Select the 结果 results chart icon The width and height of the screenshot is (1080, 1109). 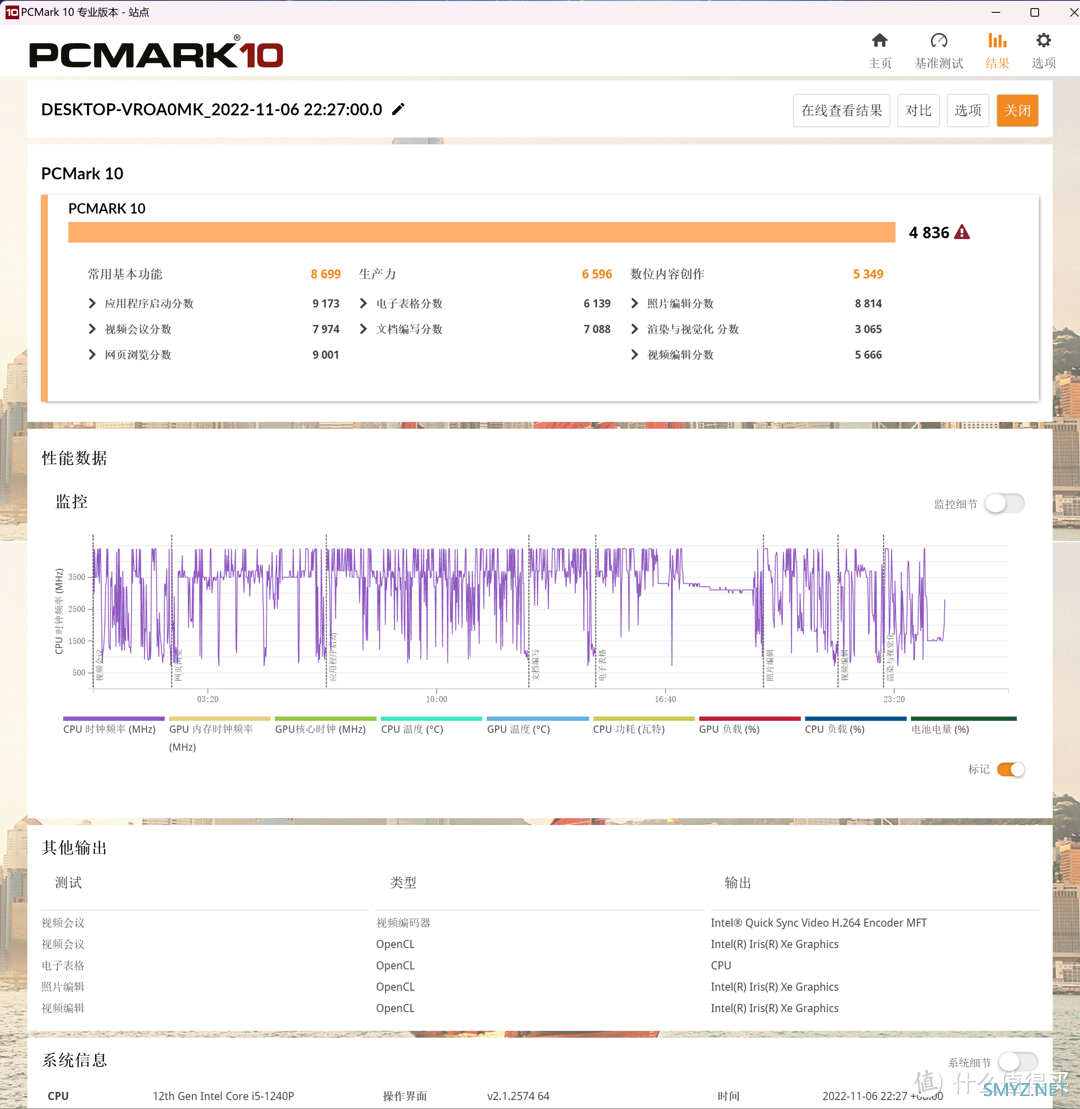click(x=997, y=50)
